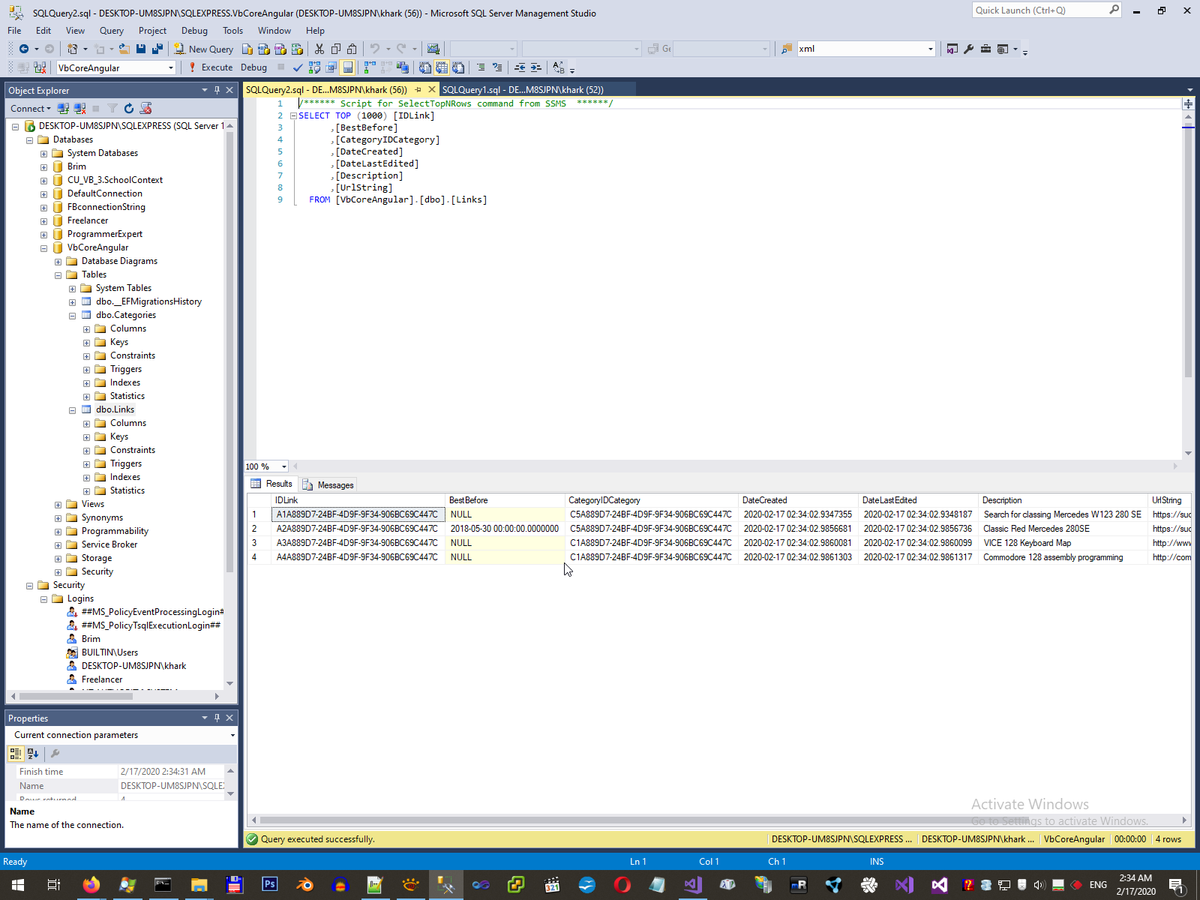1200x900 pixels.
Task: Click the Activity Monitor icon in Object Explorer
Action: pyautogui.click(x=146, y=108)
